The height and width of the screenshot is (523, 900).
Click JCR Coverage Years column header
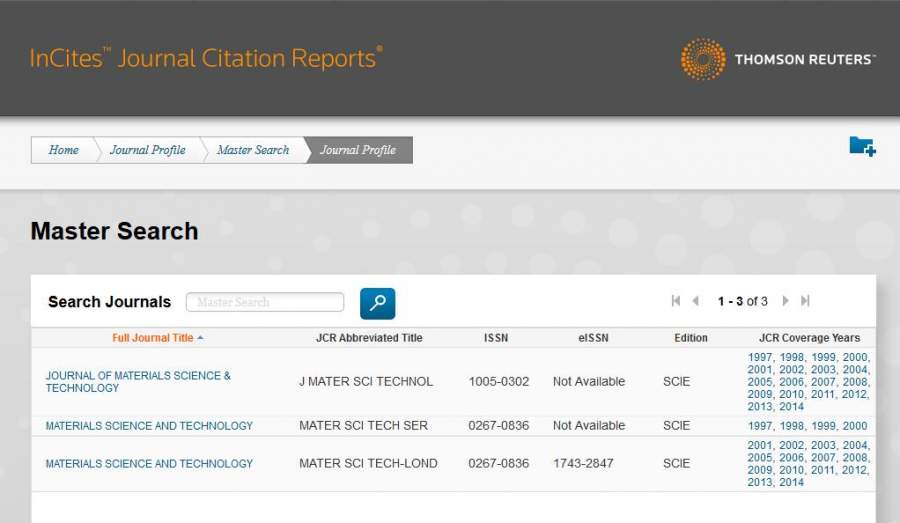pyautogui.click(x=809, y=338)
